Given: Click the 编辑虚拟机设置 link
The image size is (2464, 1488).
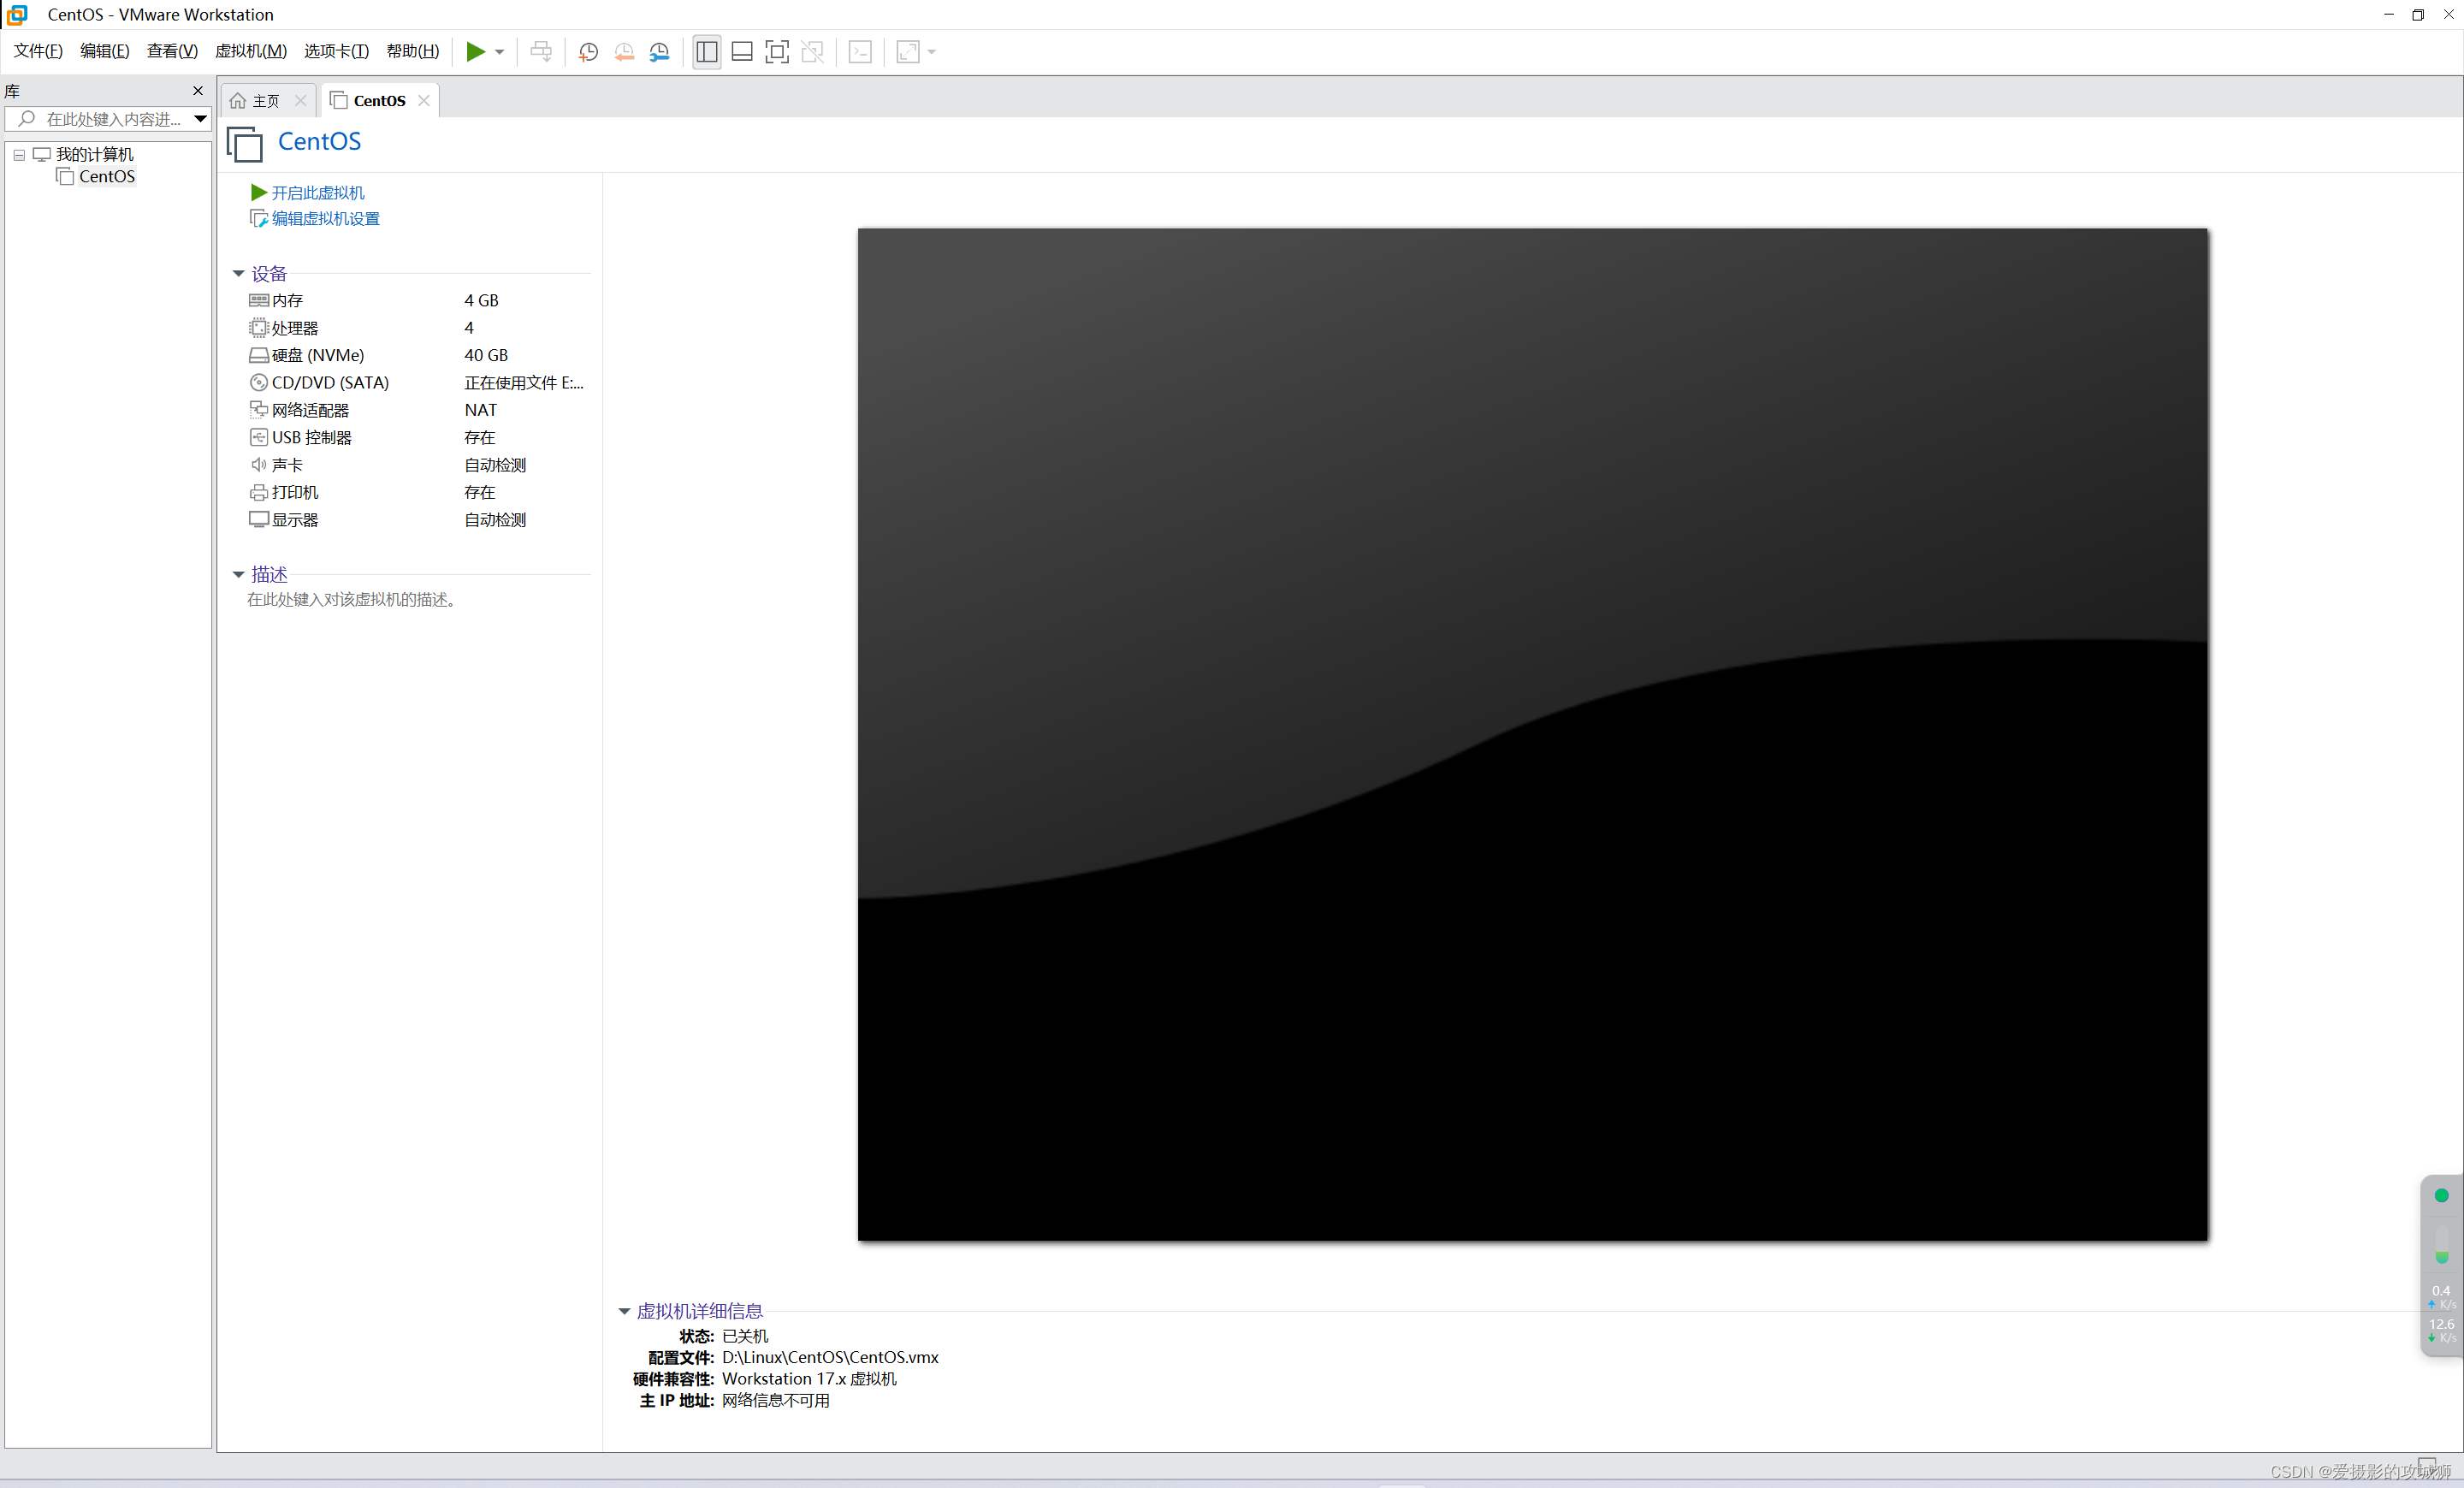Looking at the screenshot, I should click(325, 218).
